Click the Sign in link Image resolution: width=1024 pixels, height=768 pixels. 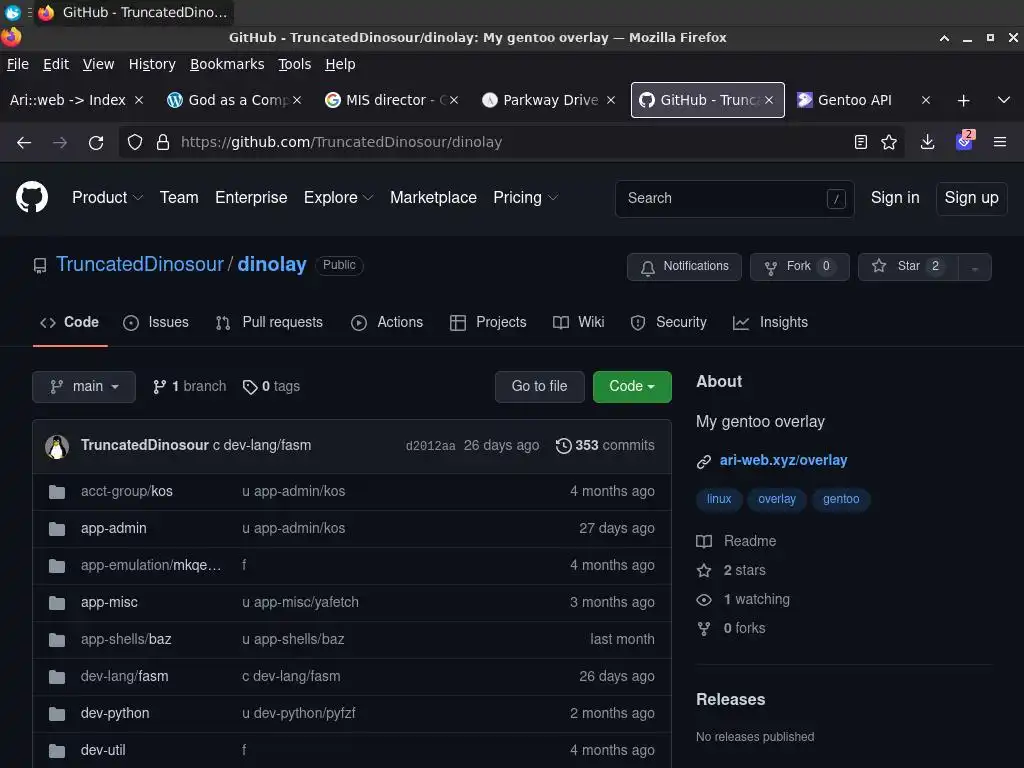coord(895,198)
